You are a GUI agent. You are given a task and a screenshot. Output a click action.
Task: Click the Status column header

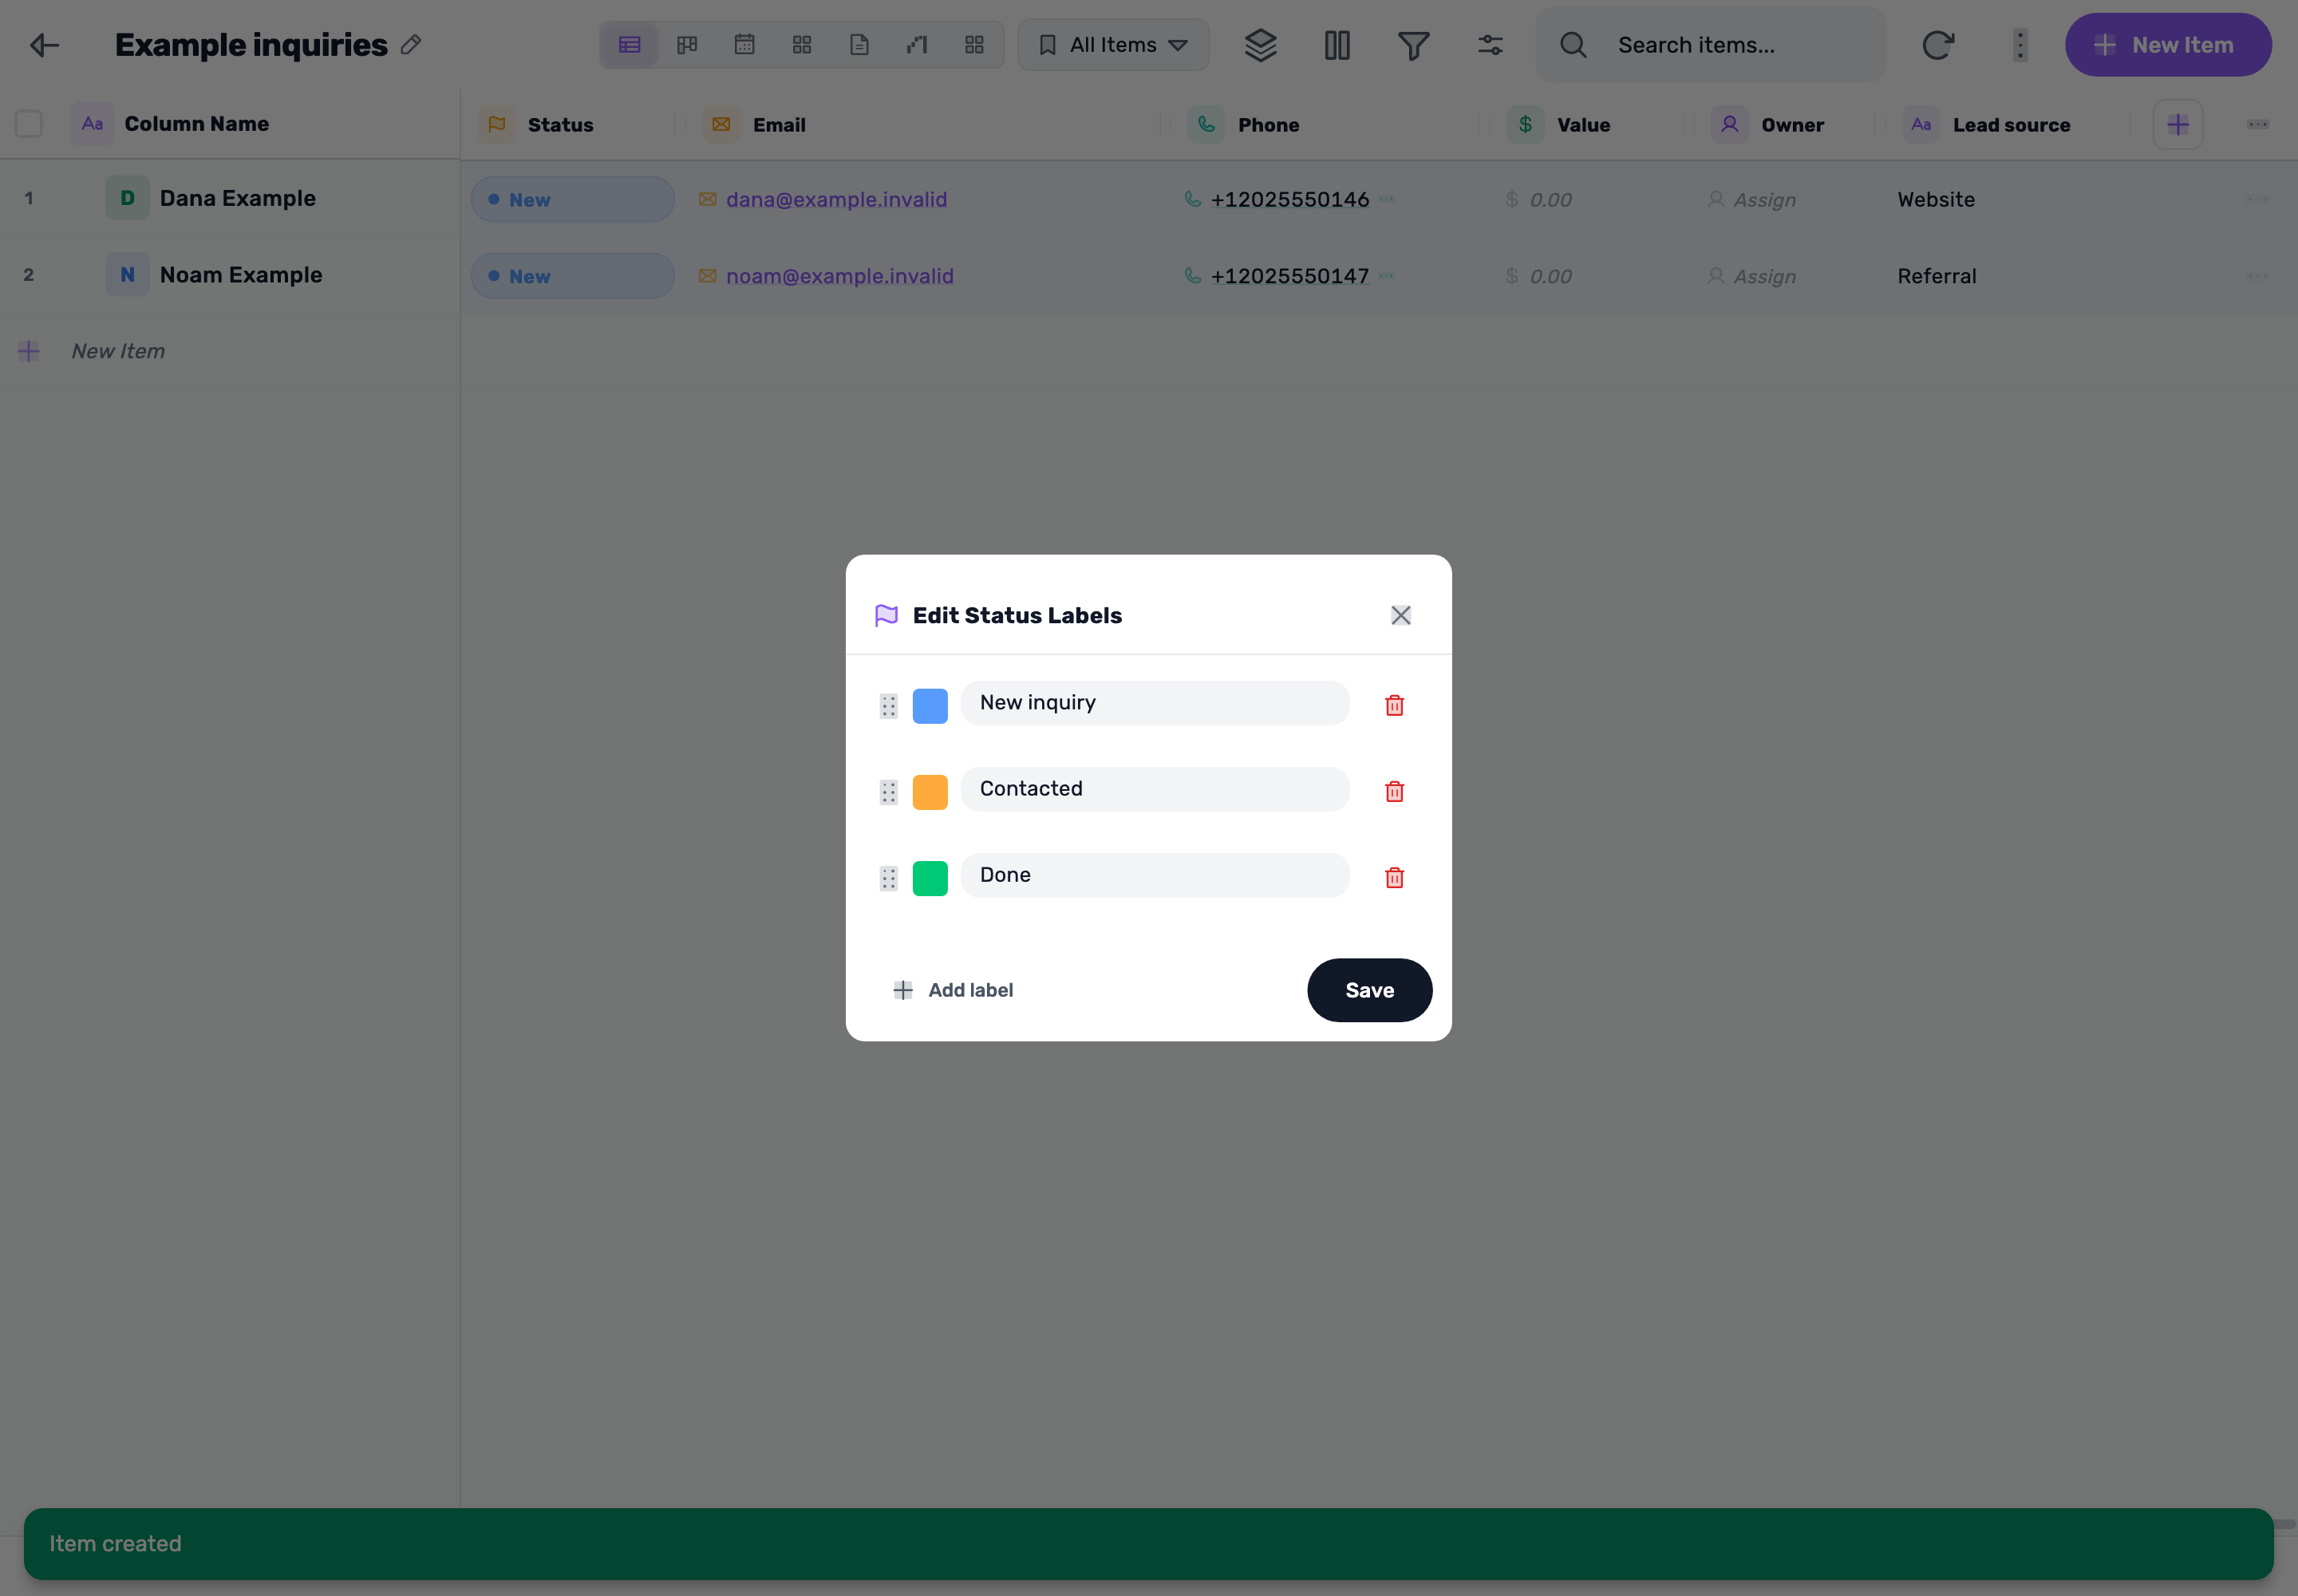[x=560, y=125]
